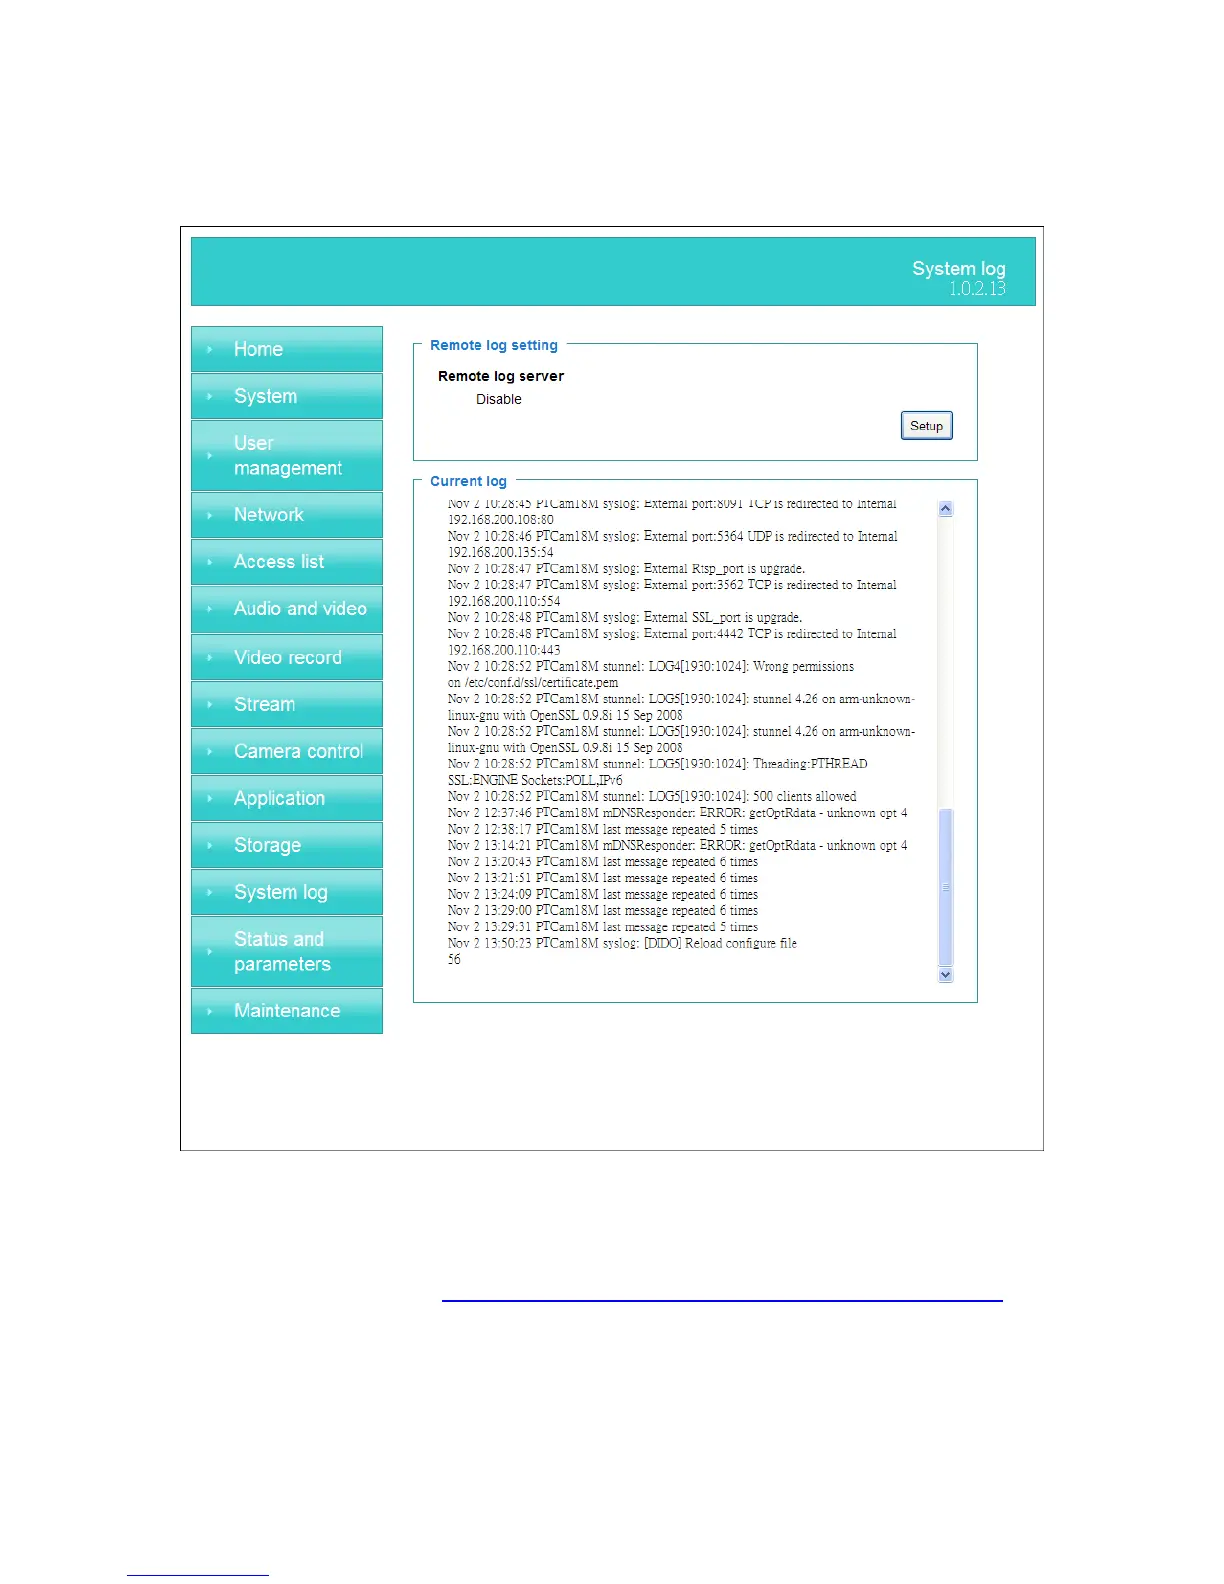Click the log scrollbar up arrow

point(946,509)
